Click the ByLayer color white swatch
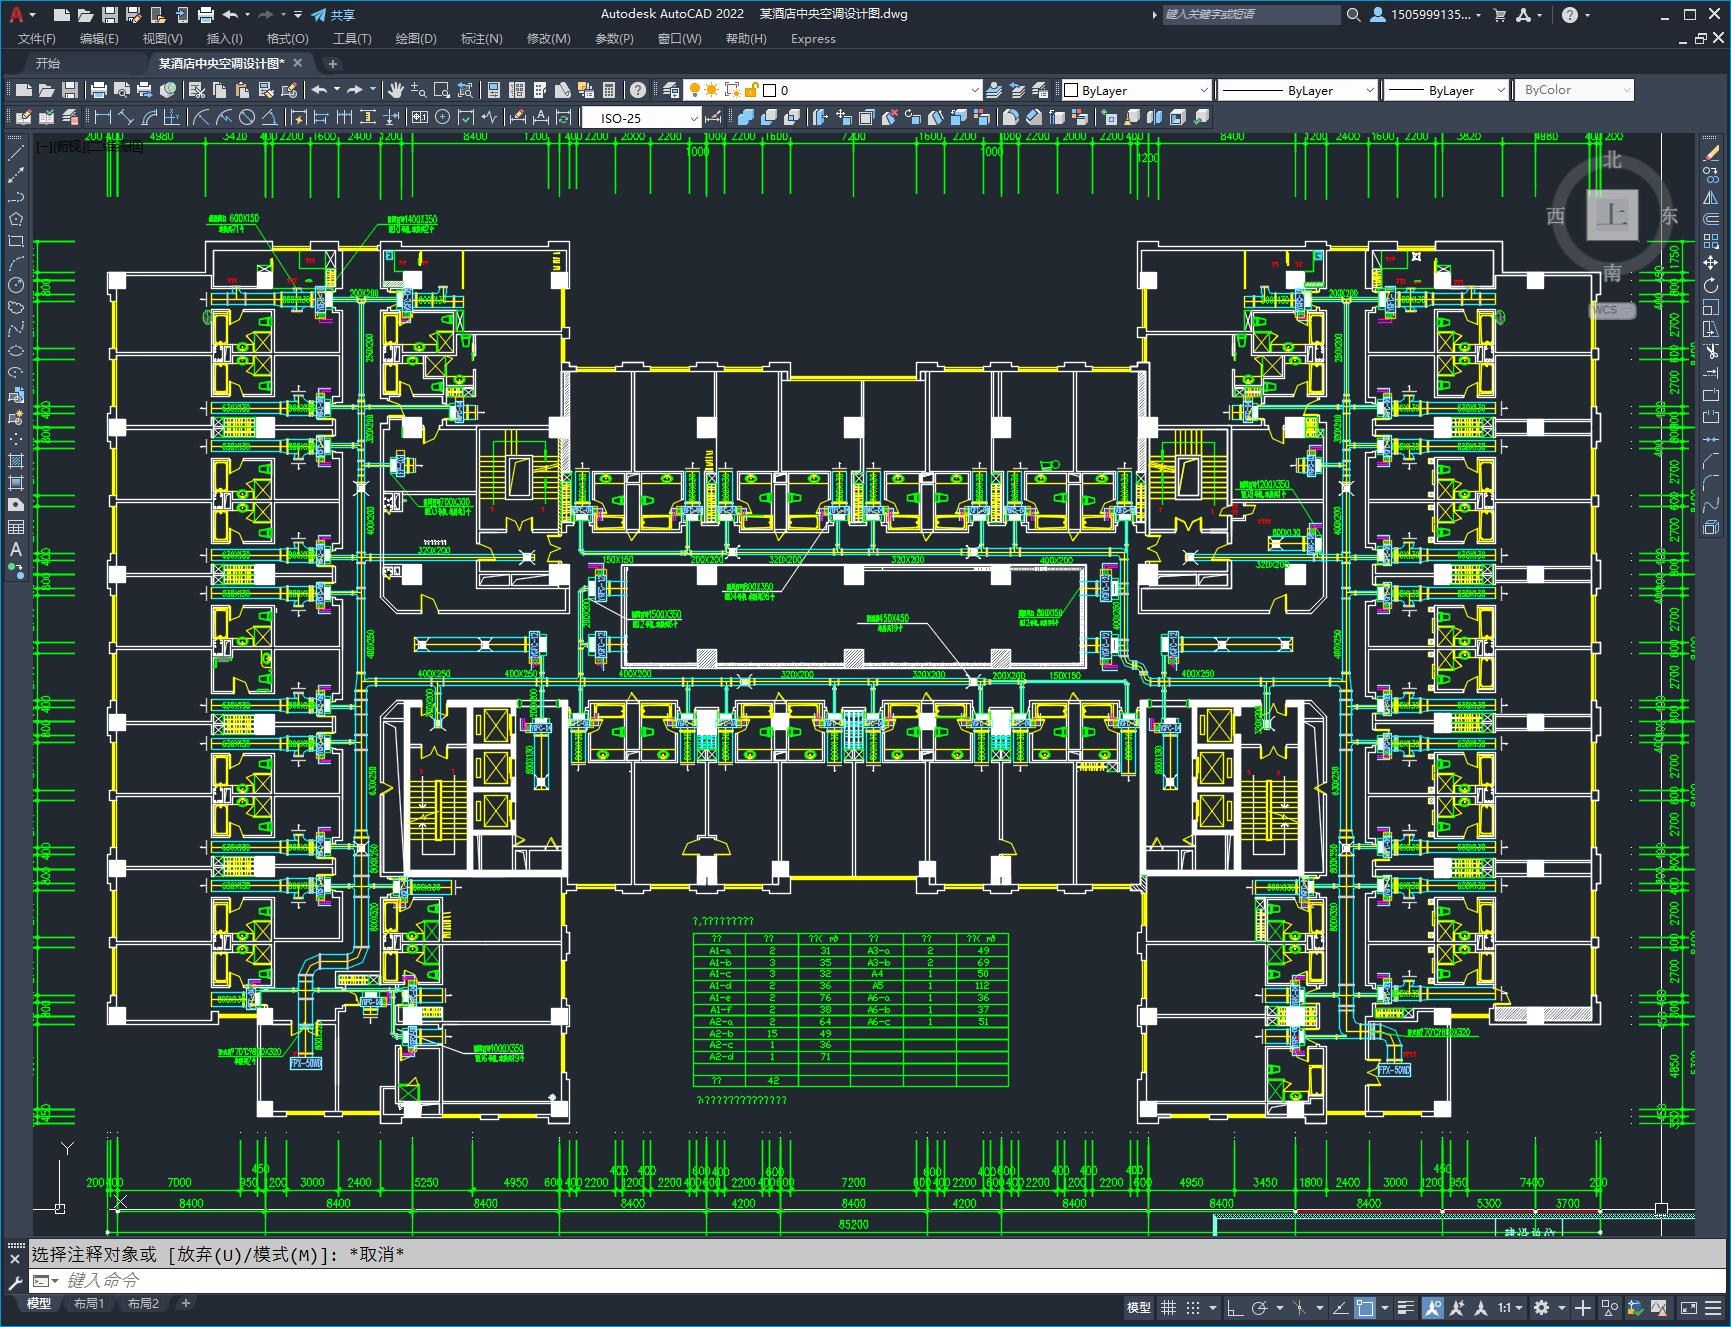 (1070, 90)
